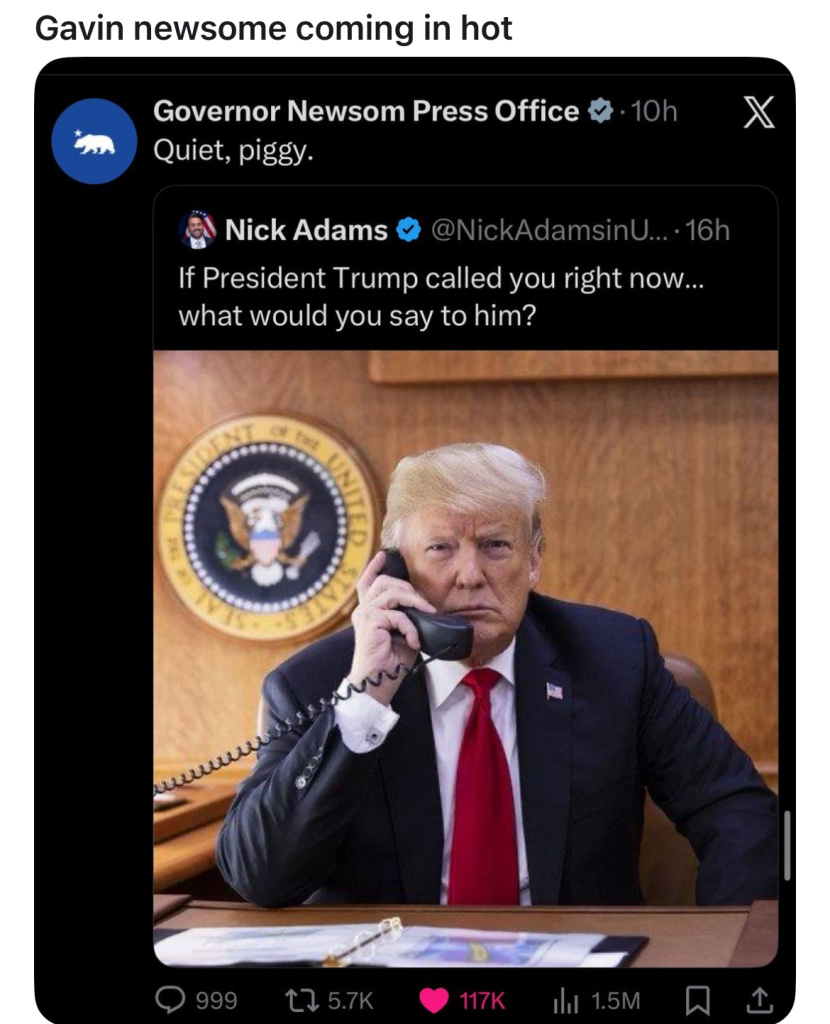Open the reply icon showing 999 comments
Image resolution: width=830 pixels, height=1024 pixels.
click(170, 999)
